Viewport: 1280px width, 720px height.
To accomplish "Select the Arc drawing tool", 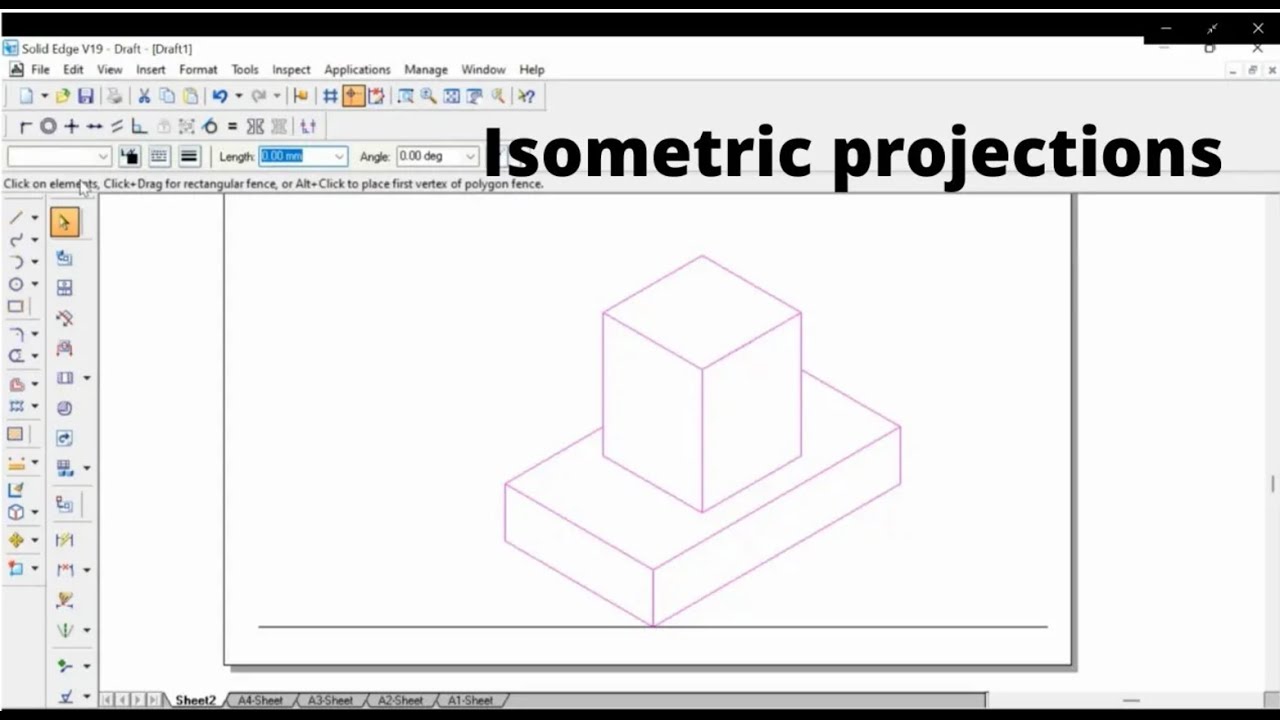I will (15, 262).
